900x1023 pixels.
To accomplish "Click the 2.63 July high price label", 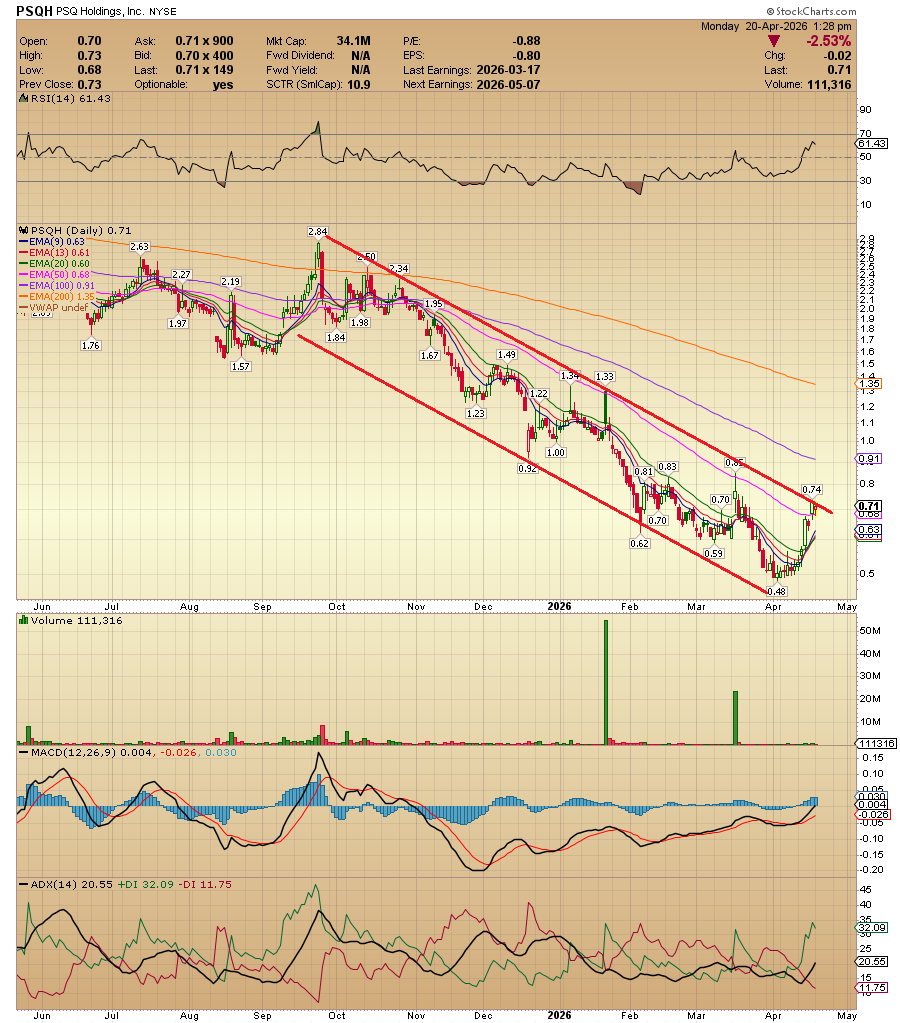I will (140, 247).
